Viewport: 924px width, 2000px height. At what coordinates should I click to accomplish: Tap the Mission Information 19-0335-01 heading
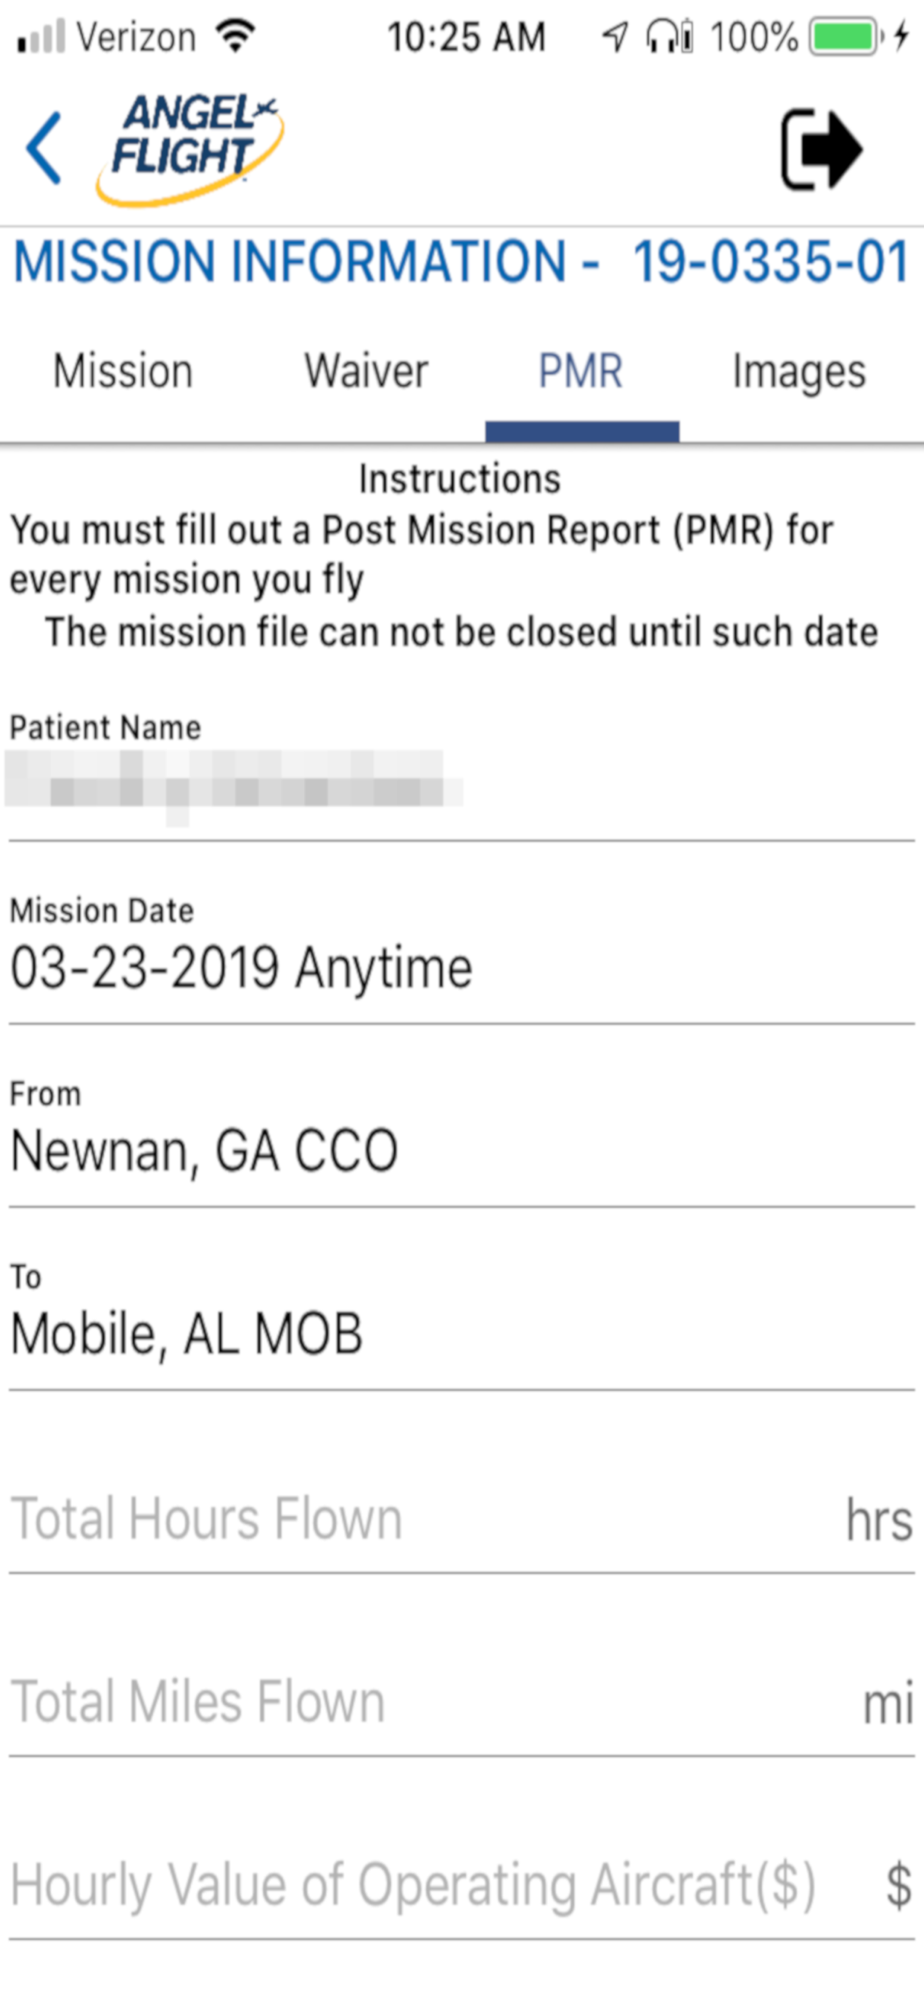[x=461, y=262]
